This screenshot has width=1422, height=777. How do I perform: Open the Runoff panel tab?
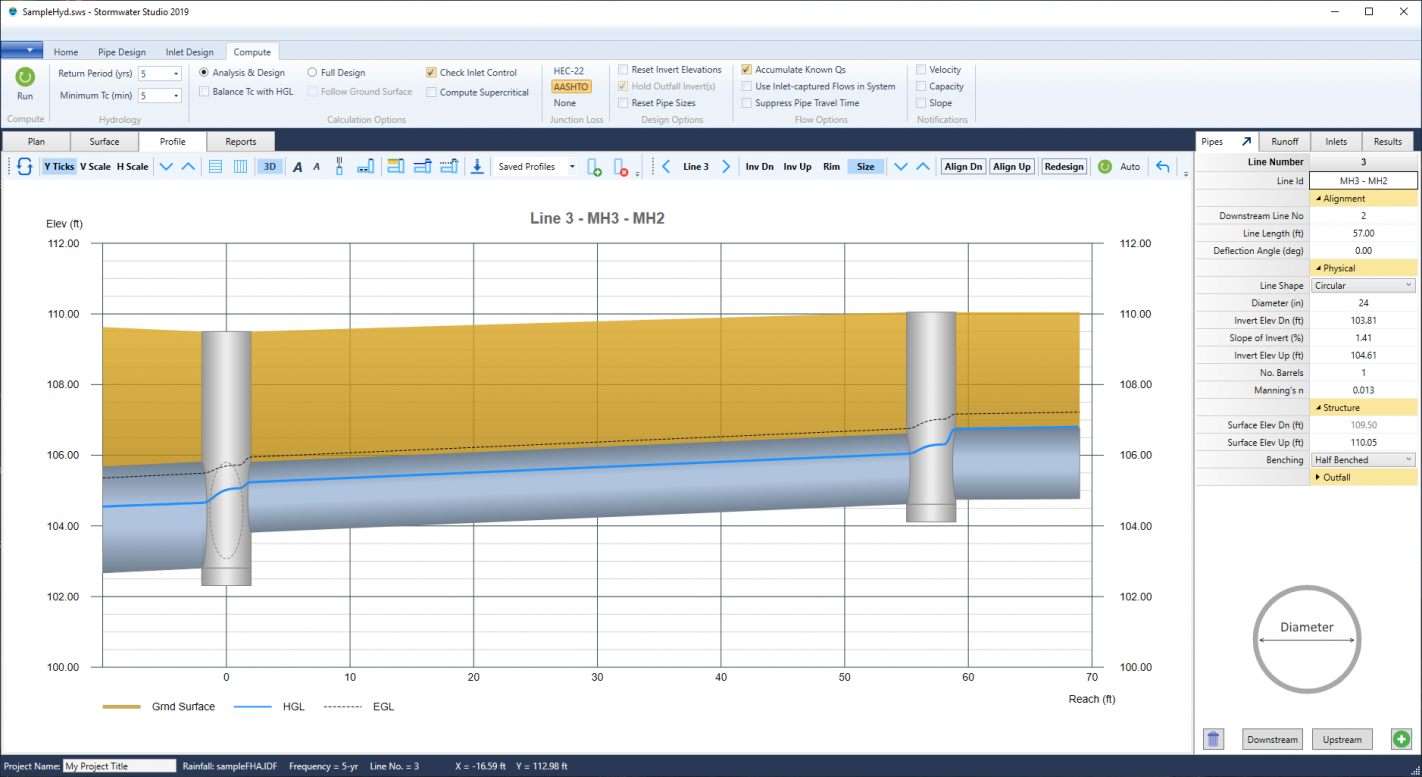(1284, 141)
